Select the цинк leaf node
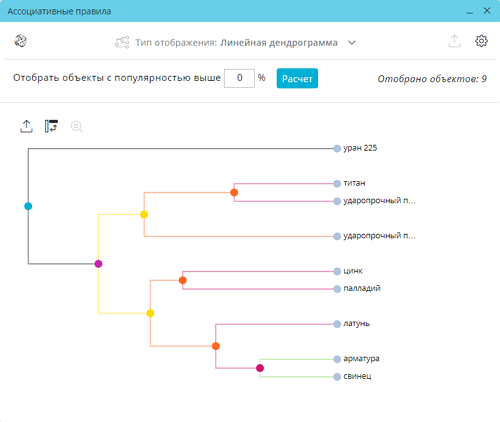 (x=337, y=271)
